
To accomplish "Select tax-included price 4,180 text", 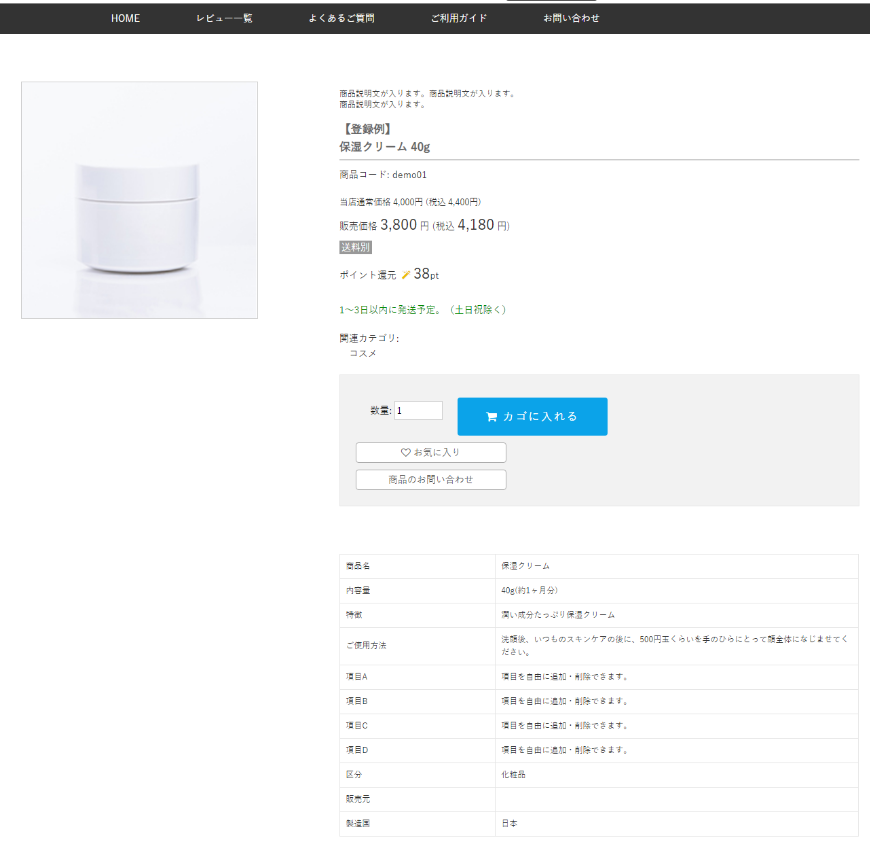I will [x=476, y=225].
